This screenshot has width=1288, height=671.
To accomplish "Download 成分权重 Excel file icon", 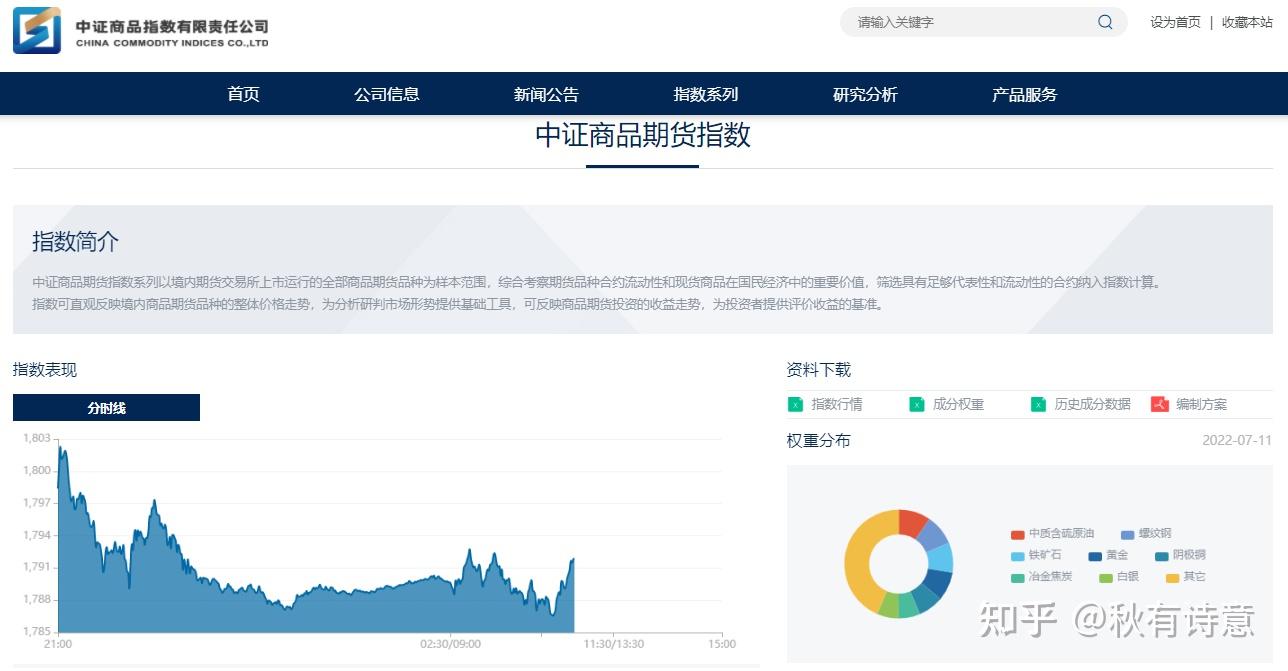I will (x=915, y=404).
